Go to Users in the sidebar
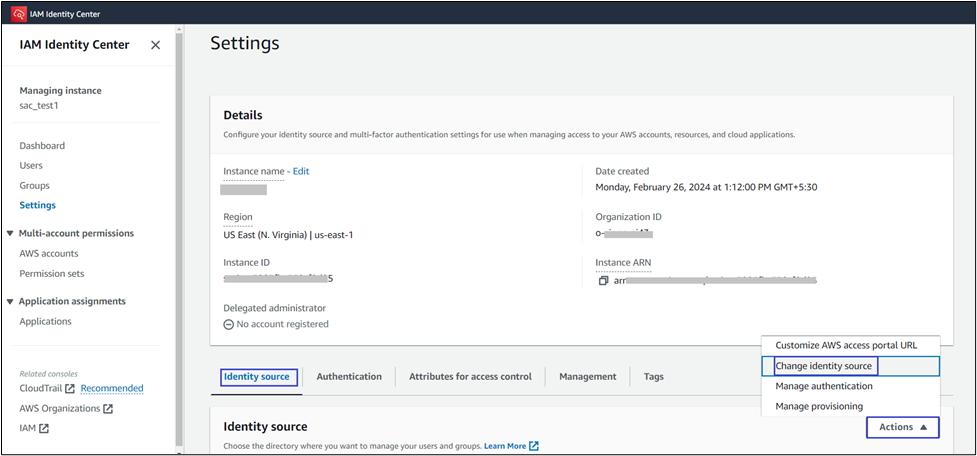 (x=31, y=165)
